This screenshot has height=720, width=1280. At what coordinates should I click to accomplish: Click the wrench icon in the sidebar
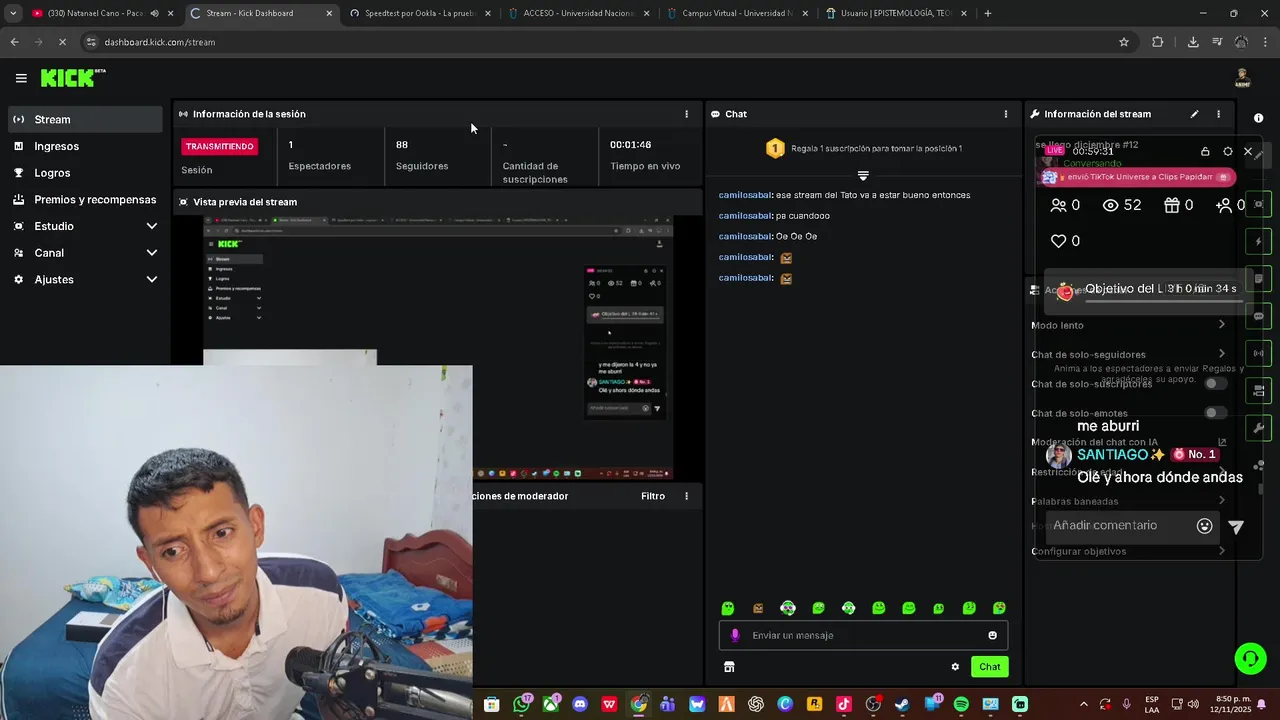(x=1259, y=428)
